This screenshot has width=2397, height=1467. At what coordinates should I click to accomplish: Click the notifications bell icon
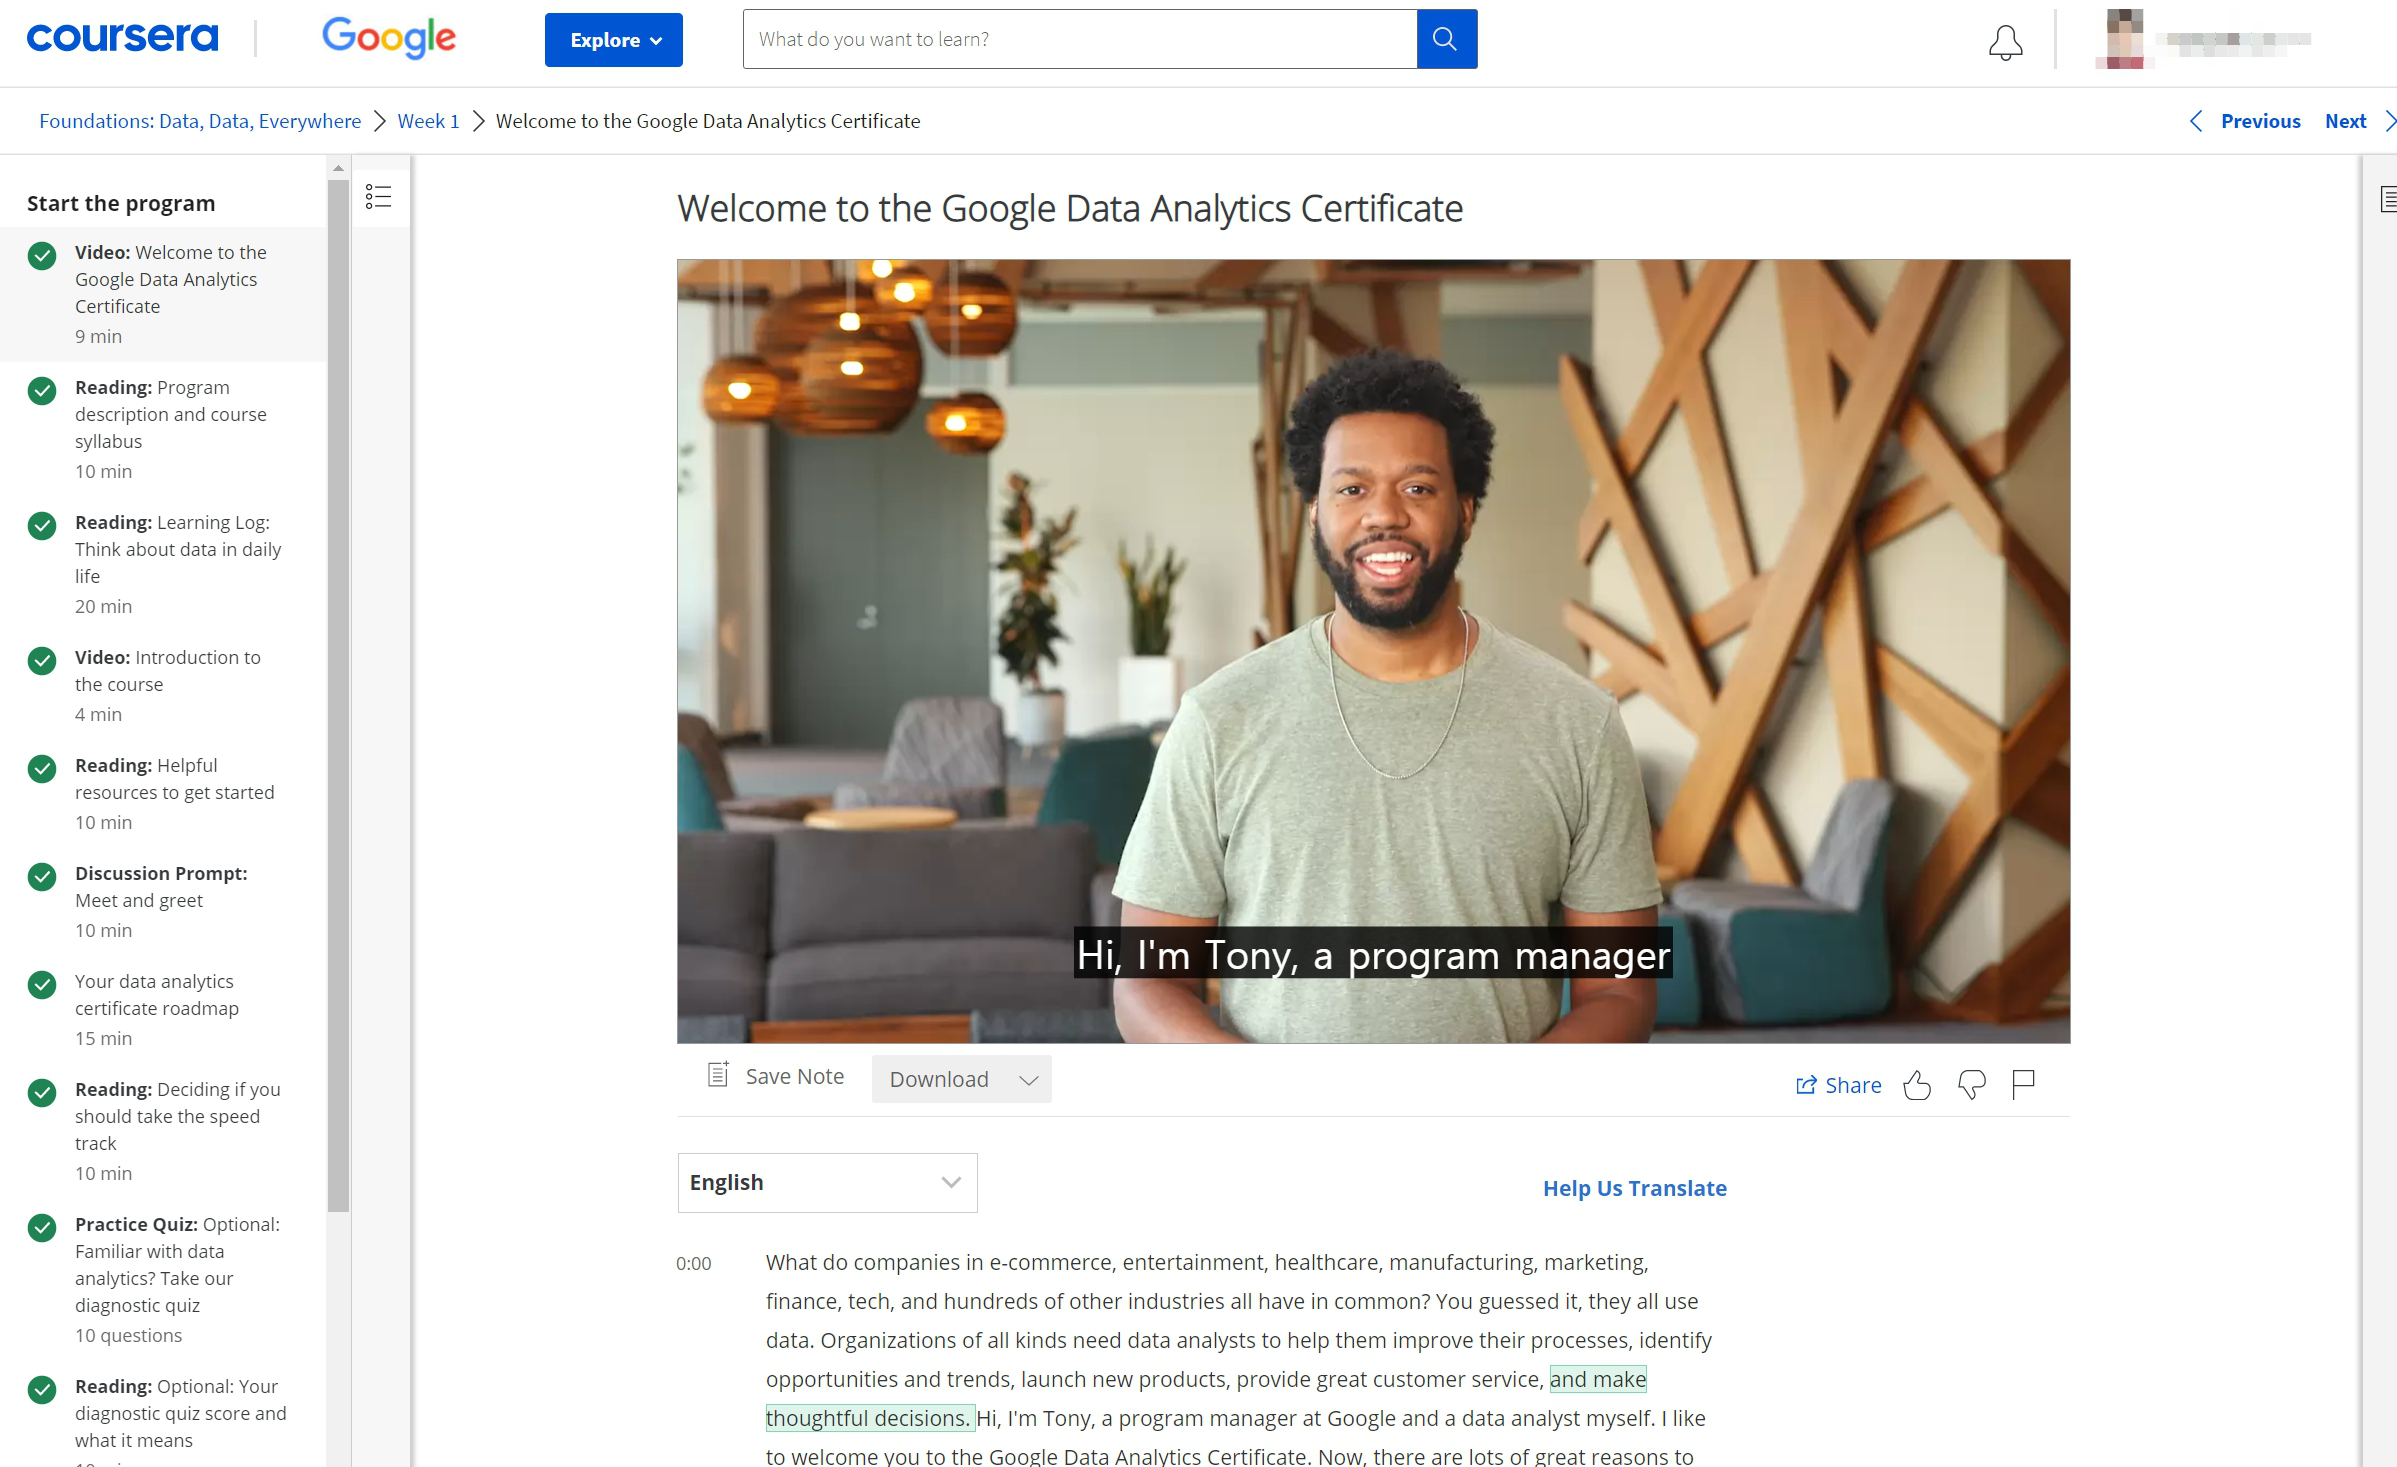coord(2005,42)
